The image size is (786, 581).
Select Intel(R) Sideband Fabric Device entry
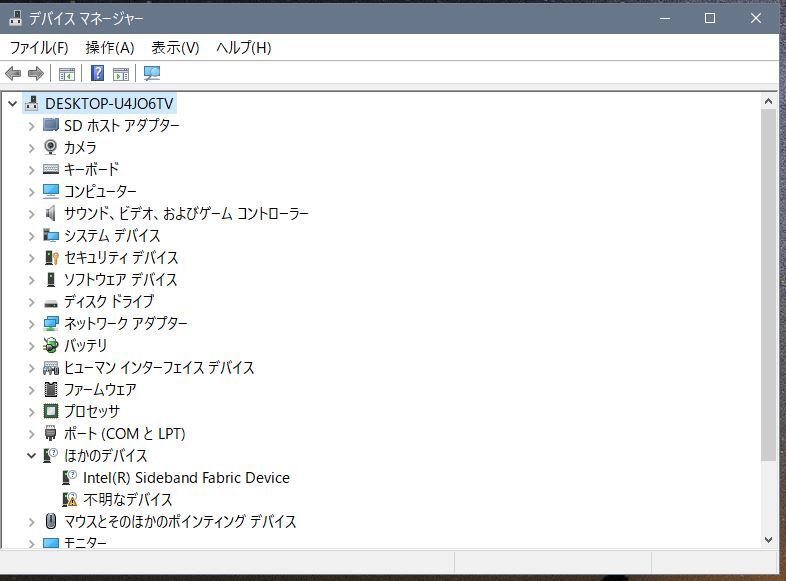pyautogui.click(x=186, y=478)
